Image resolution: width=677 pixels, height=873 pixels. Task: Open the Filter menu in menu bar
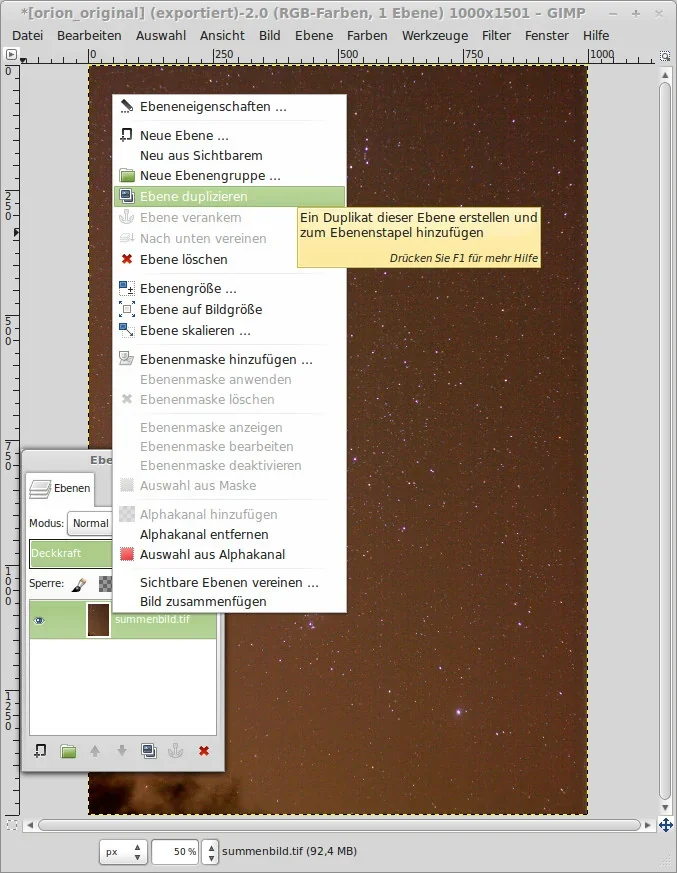(x=496, y=35)
